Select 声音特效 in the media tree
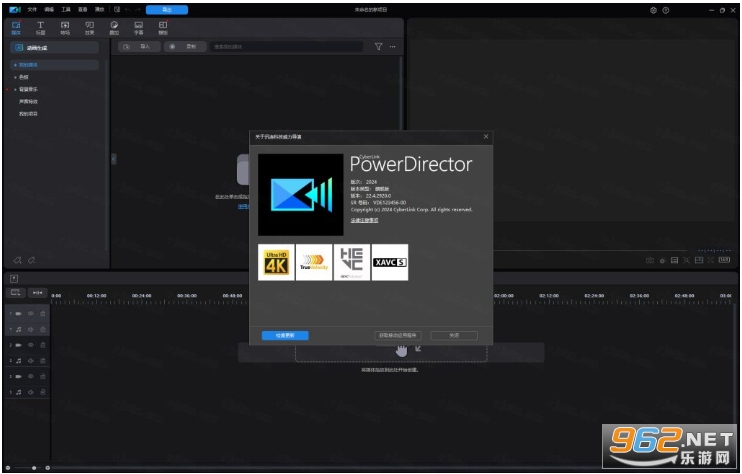Image resolution: width=742 pixels, height=474 pixels. [28, 102]
